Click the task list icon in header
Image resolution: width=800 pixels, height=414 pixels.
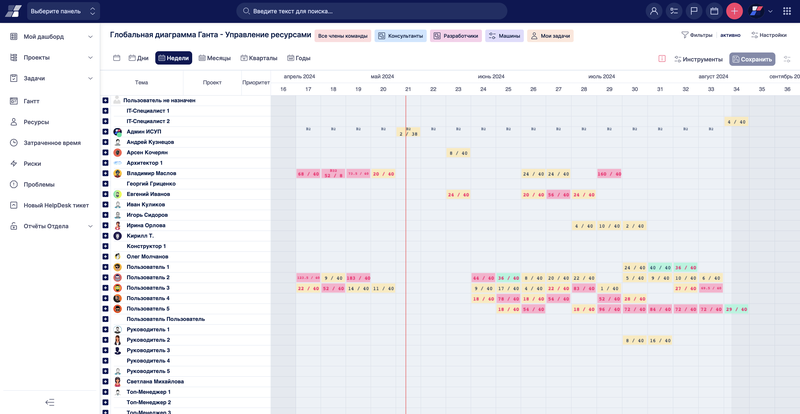pyautogui.click(x=674, y=11)
